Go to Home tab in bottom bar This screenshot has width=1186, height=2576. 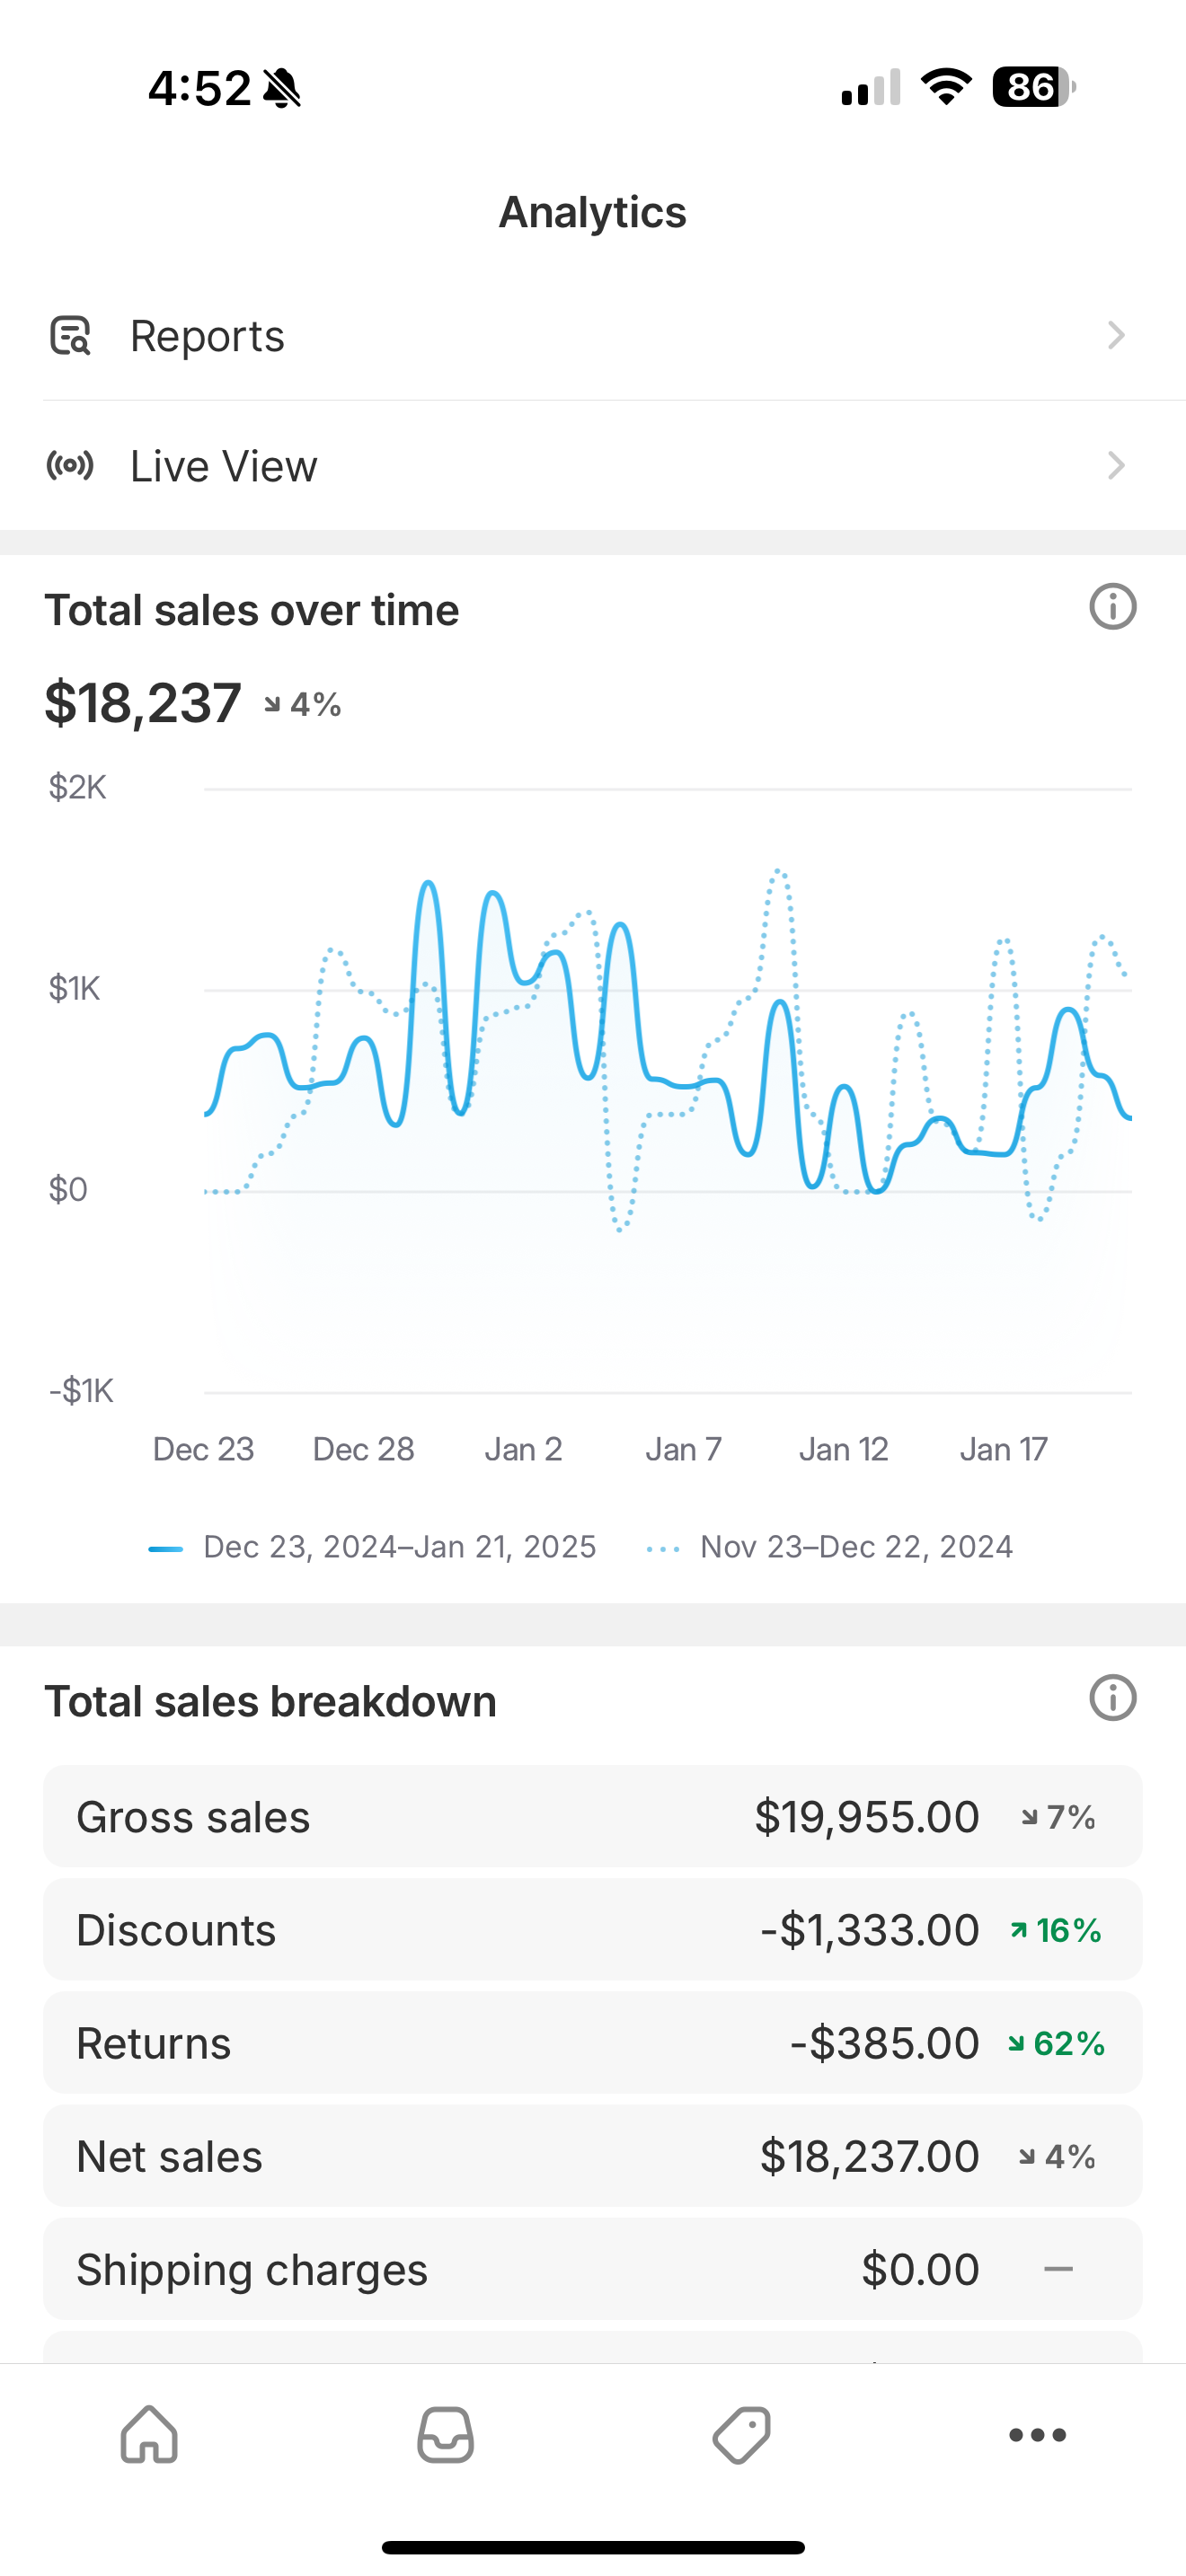coord(149,2434)
